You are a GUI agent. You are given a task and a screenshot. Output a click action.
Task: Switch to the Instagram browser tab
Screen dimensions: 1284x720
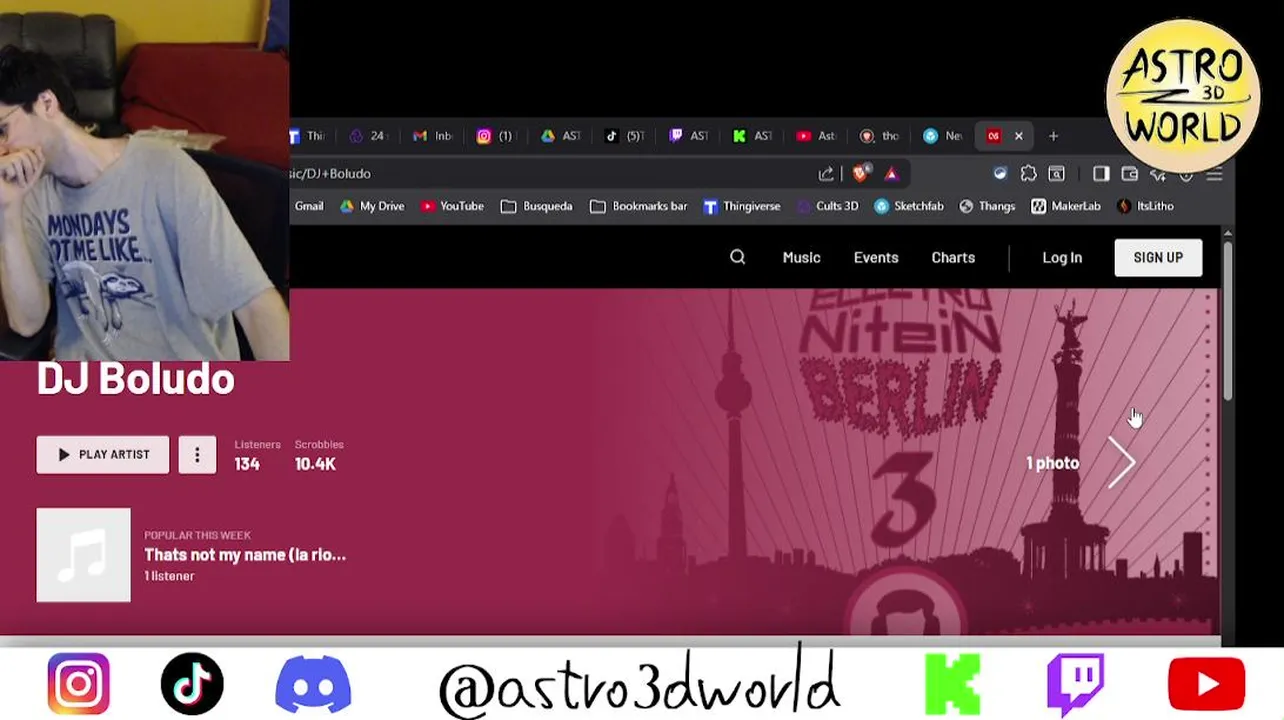tap(495, 136)
